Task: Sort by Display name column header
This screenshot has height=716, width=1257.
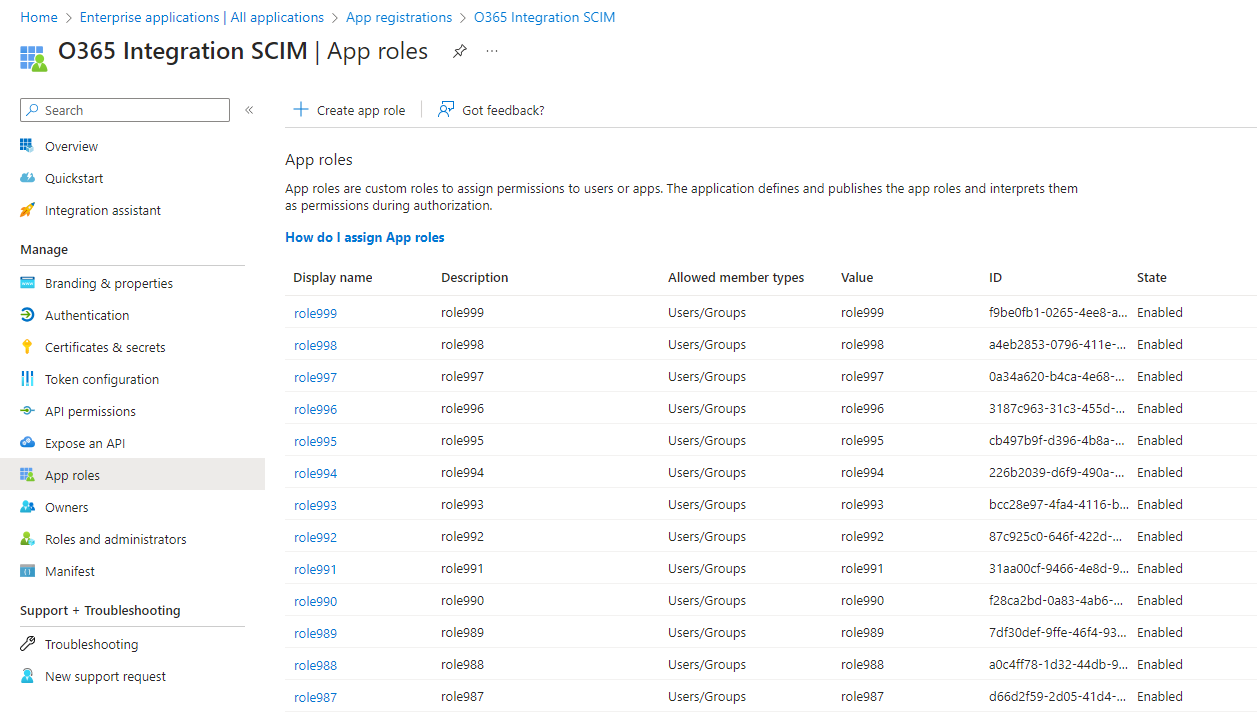Action: (x=332, y=277)
